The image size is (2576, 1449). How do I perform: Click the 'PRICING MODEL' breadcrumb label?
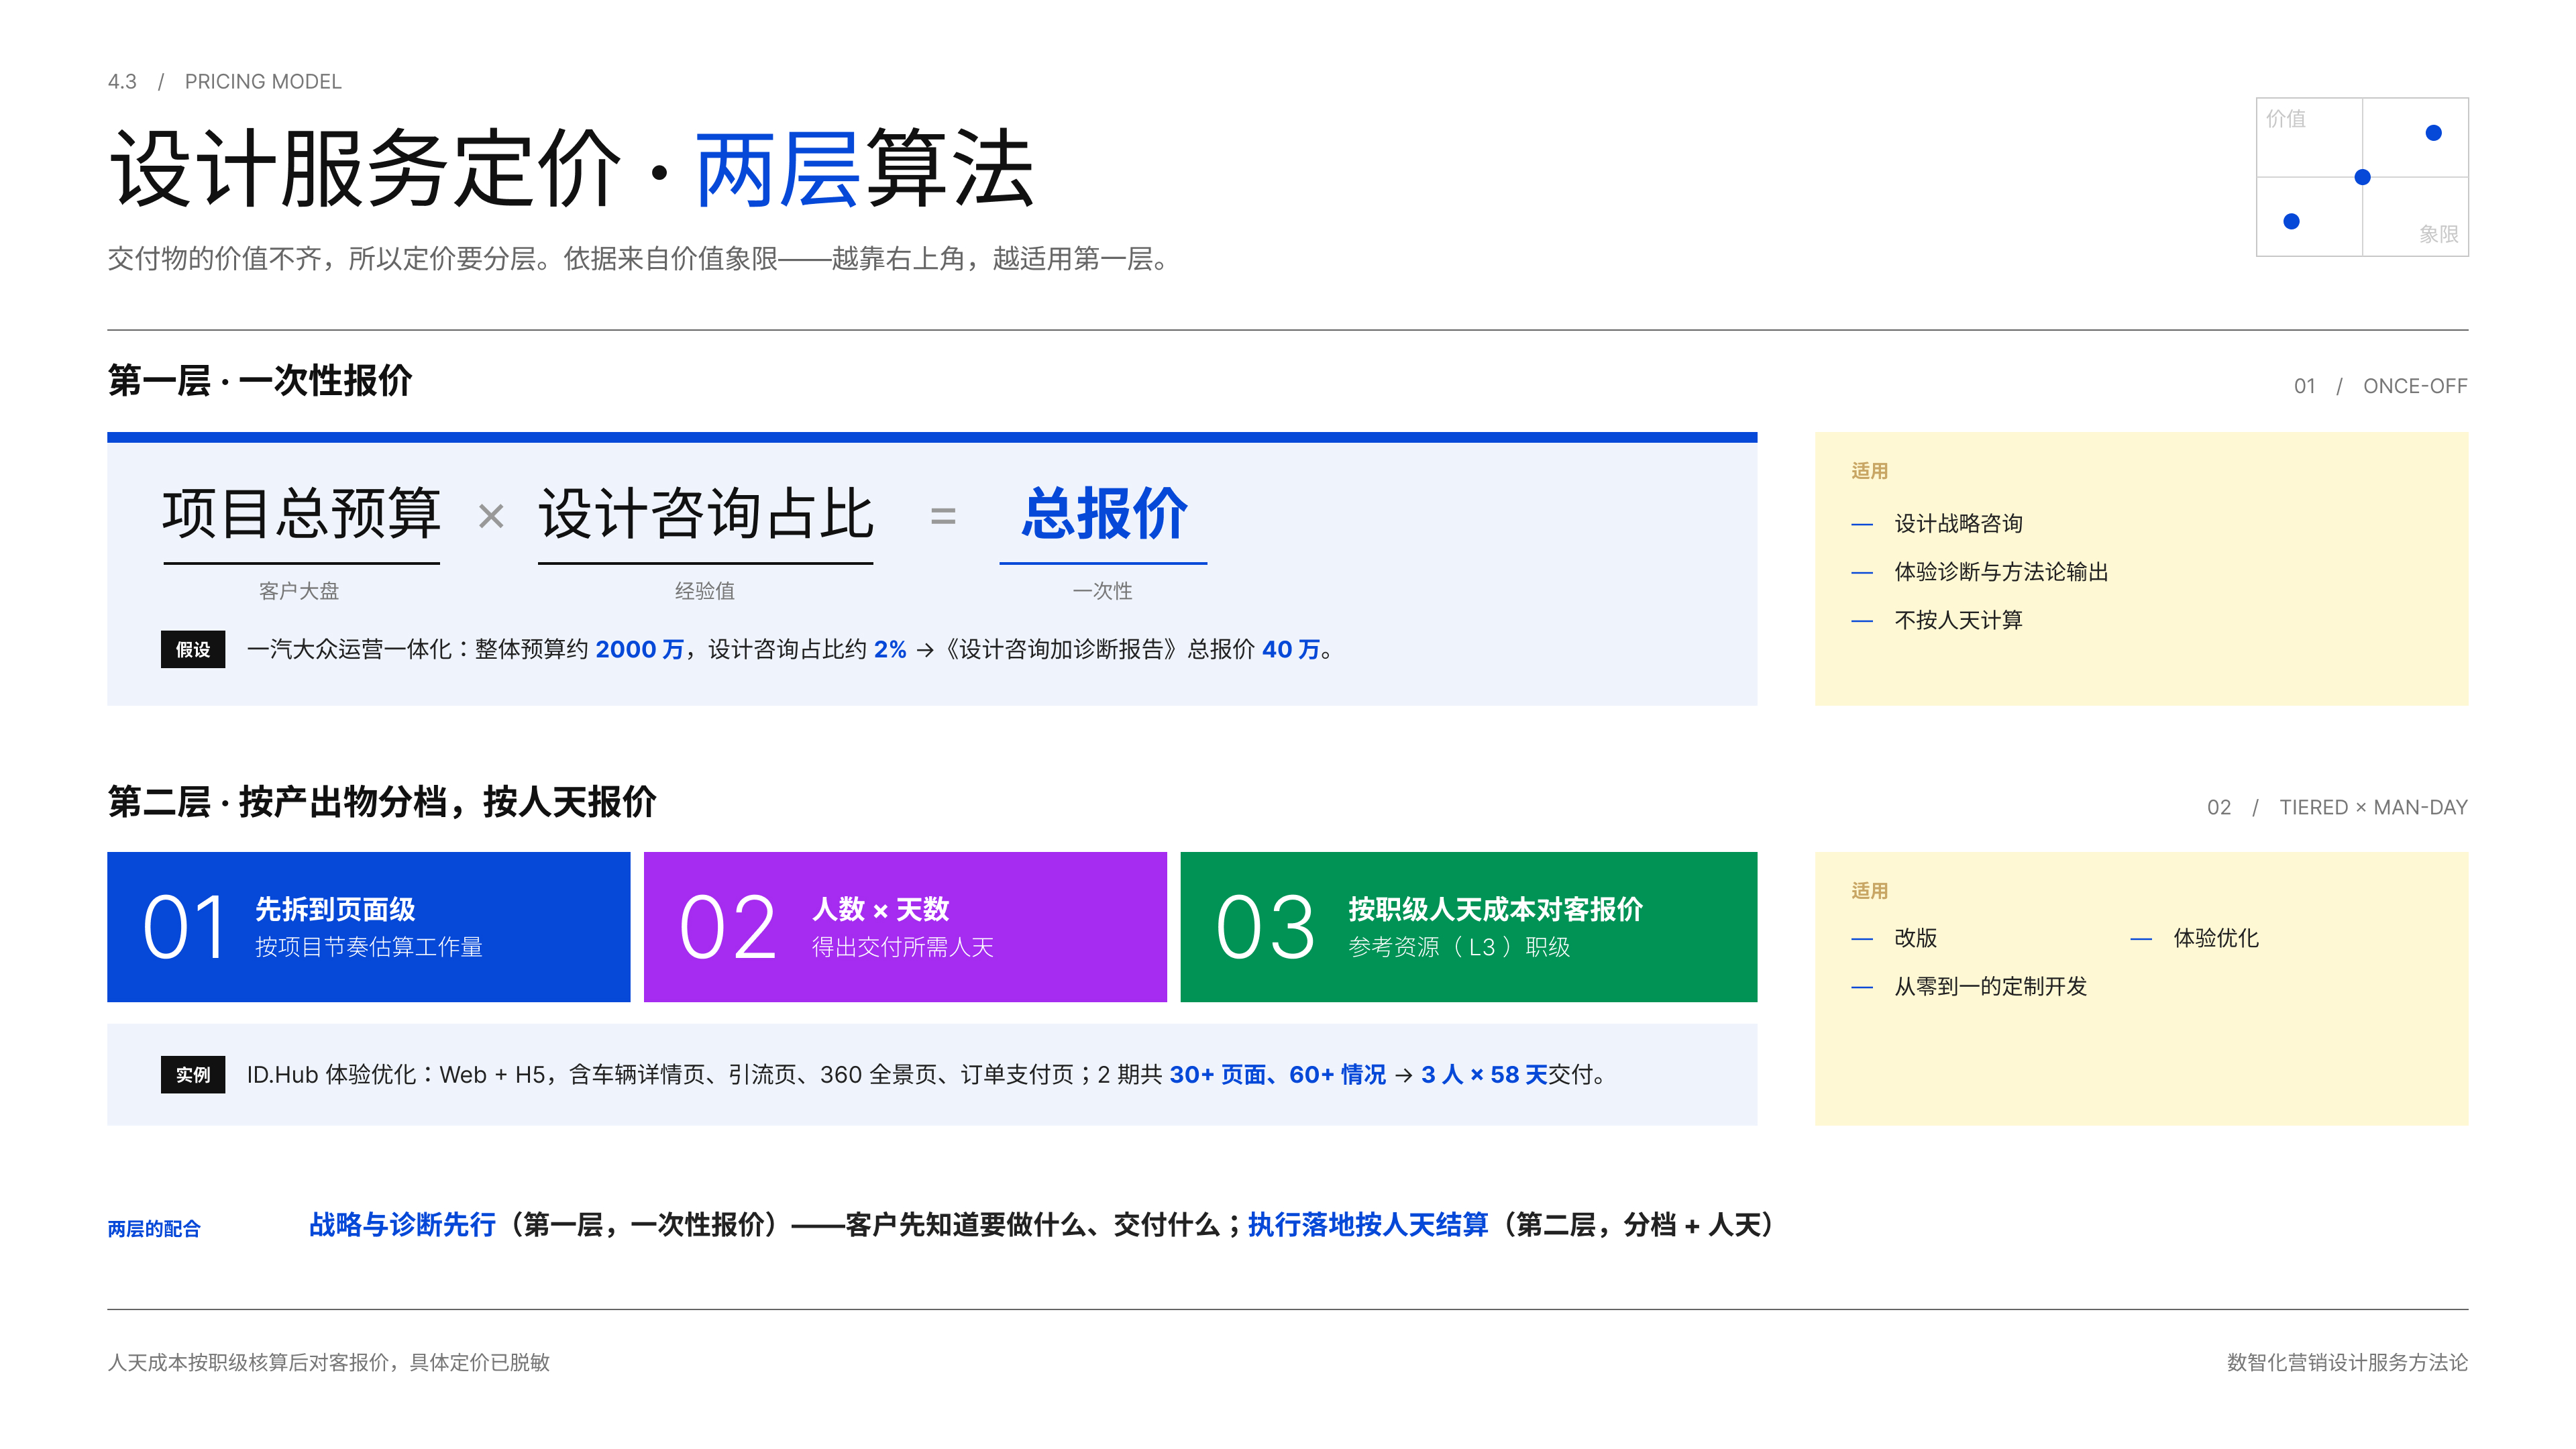pos(263,82)
